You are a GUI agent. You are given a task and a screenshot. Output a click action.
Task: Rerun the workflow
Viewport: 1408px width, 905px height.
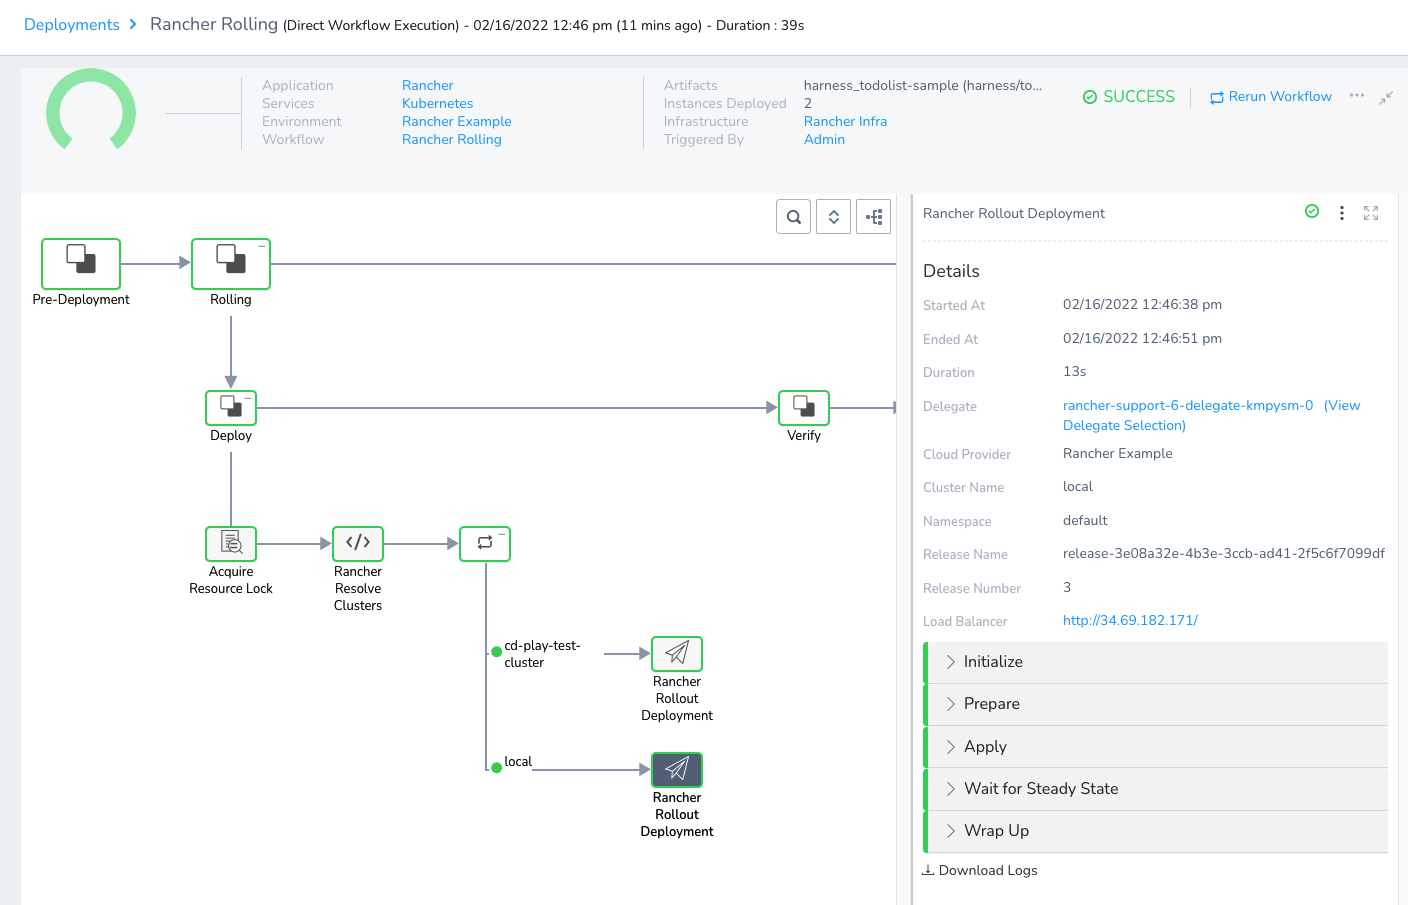1271,97
